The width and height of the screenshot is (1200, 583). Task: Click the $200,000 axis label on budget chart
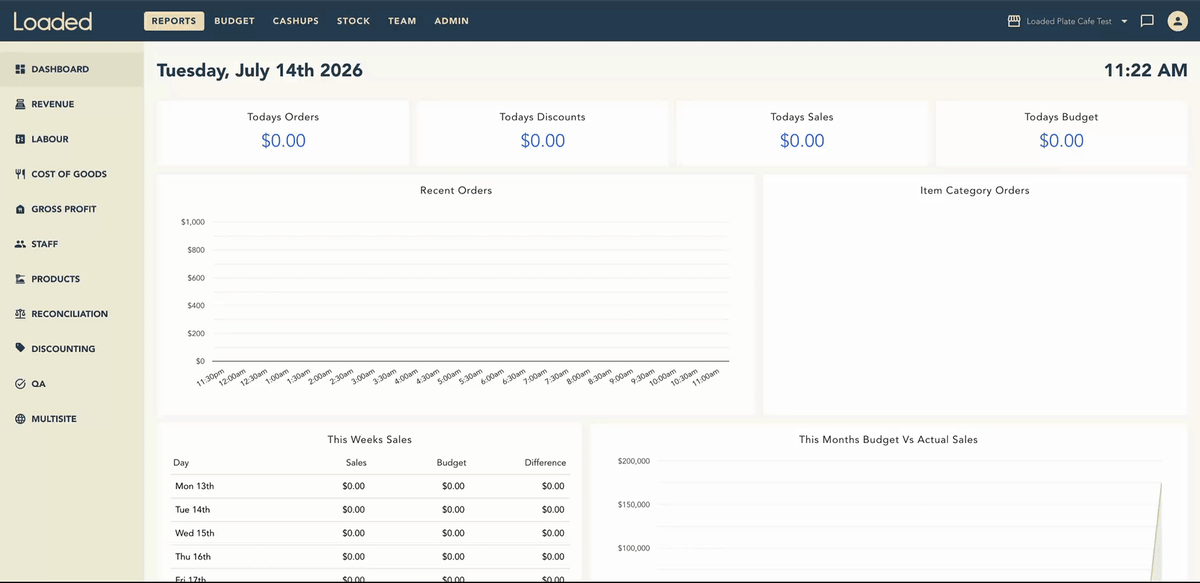coord(634,461)
